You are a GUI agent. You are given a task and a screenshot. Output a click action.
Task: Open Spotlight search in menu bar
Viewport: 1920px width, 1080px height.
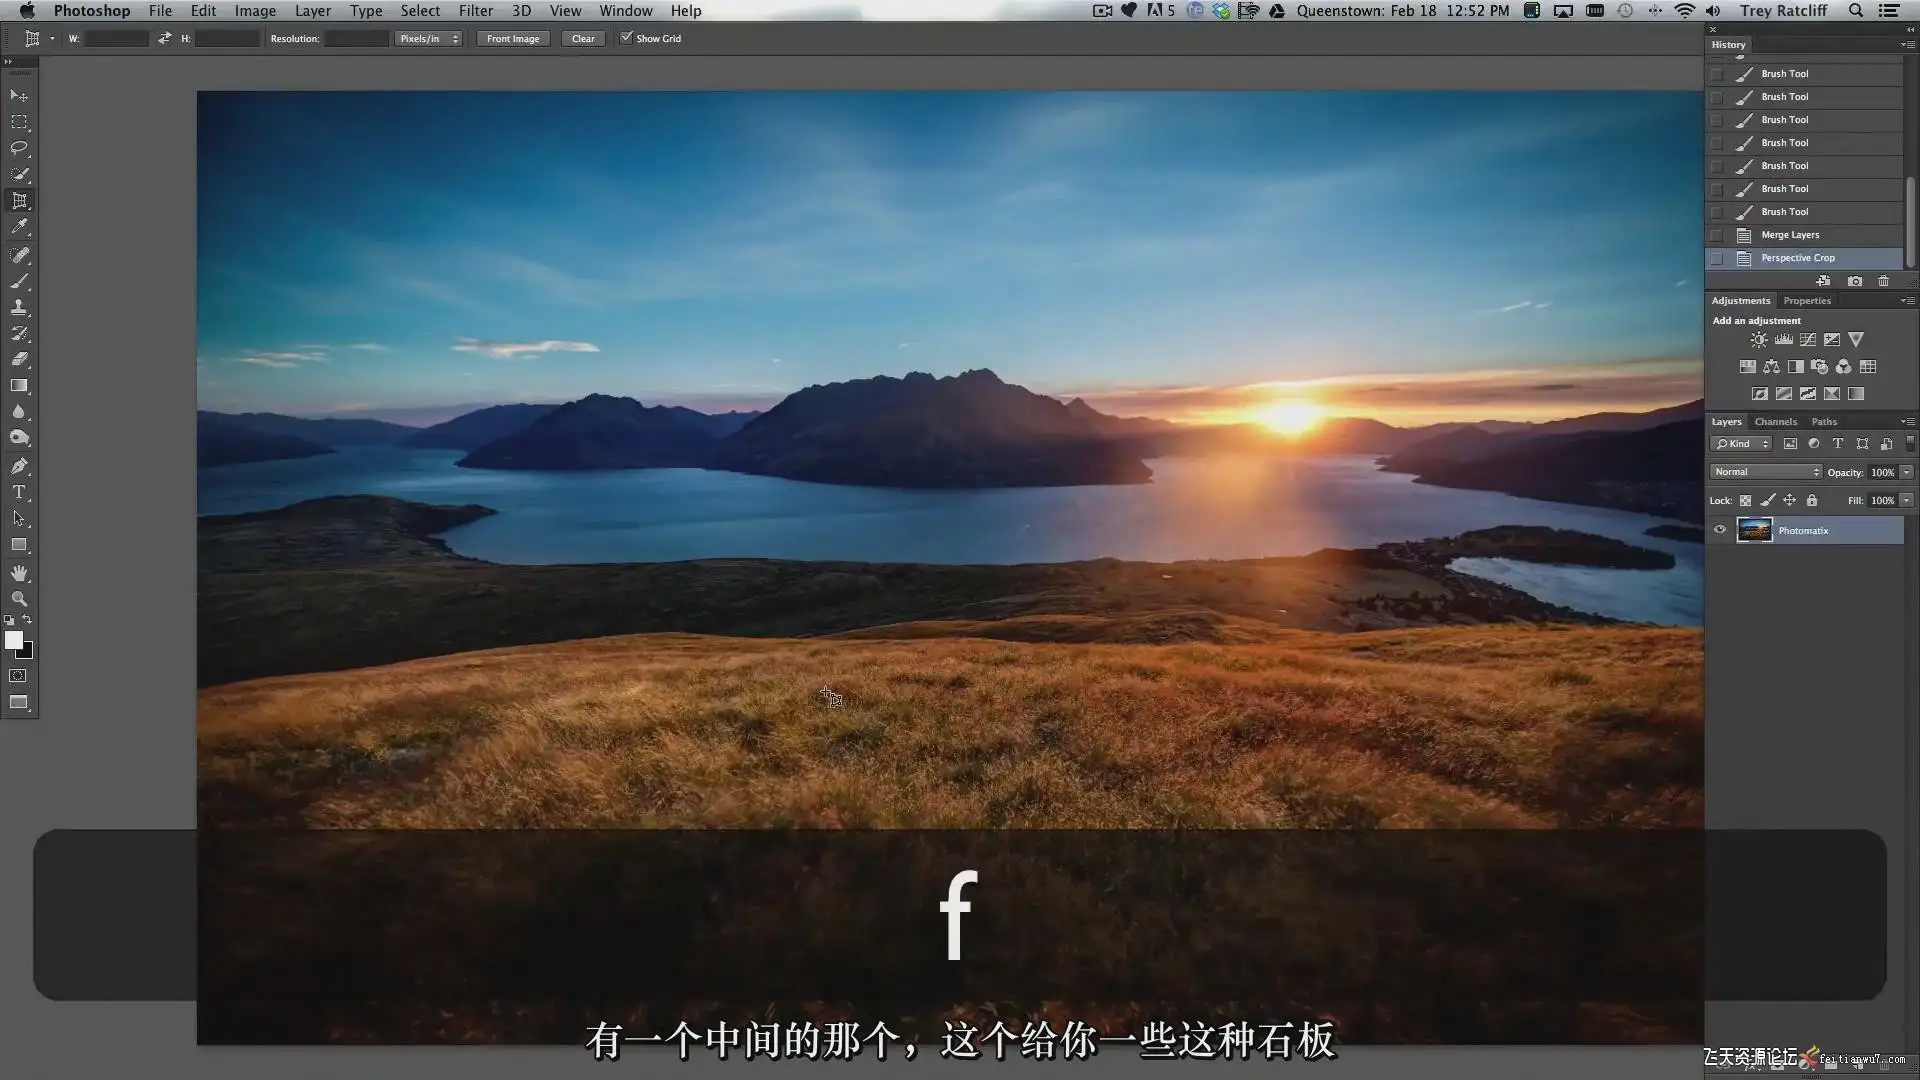[x=1856, y=11]
